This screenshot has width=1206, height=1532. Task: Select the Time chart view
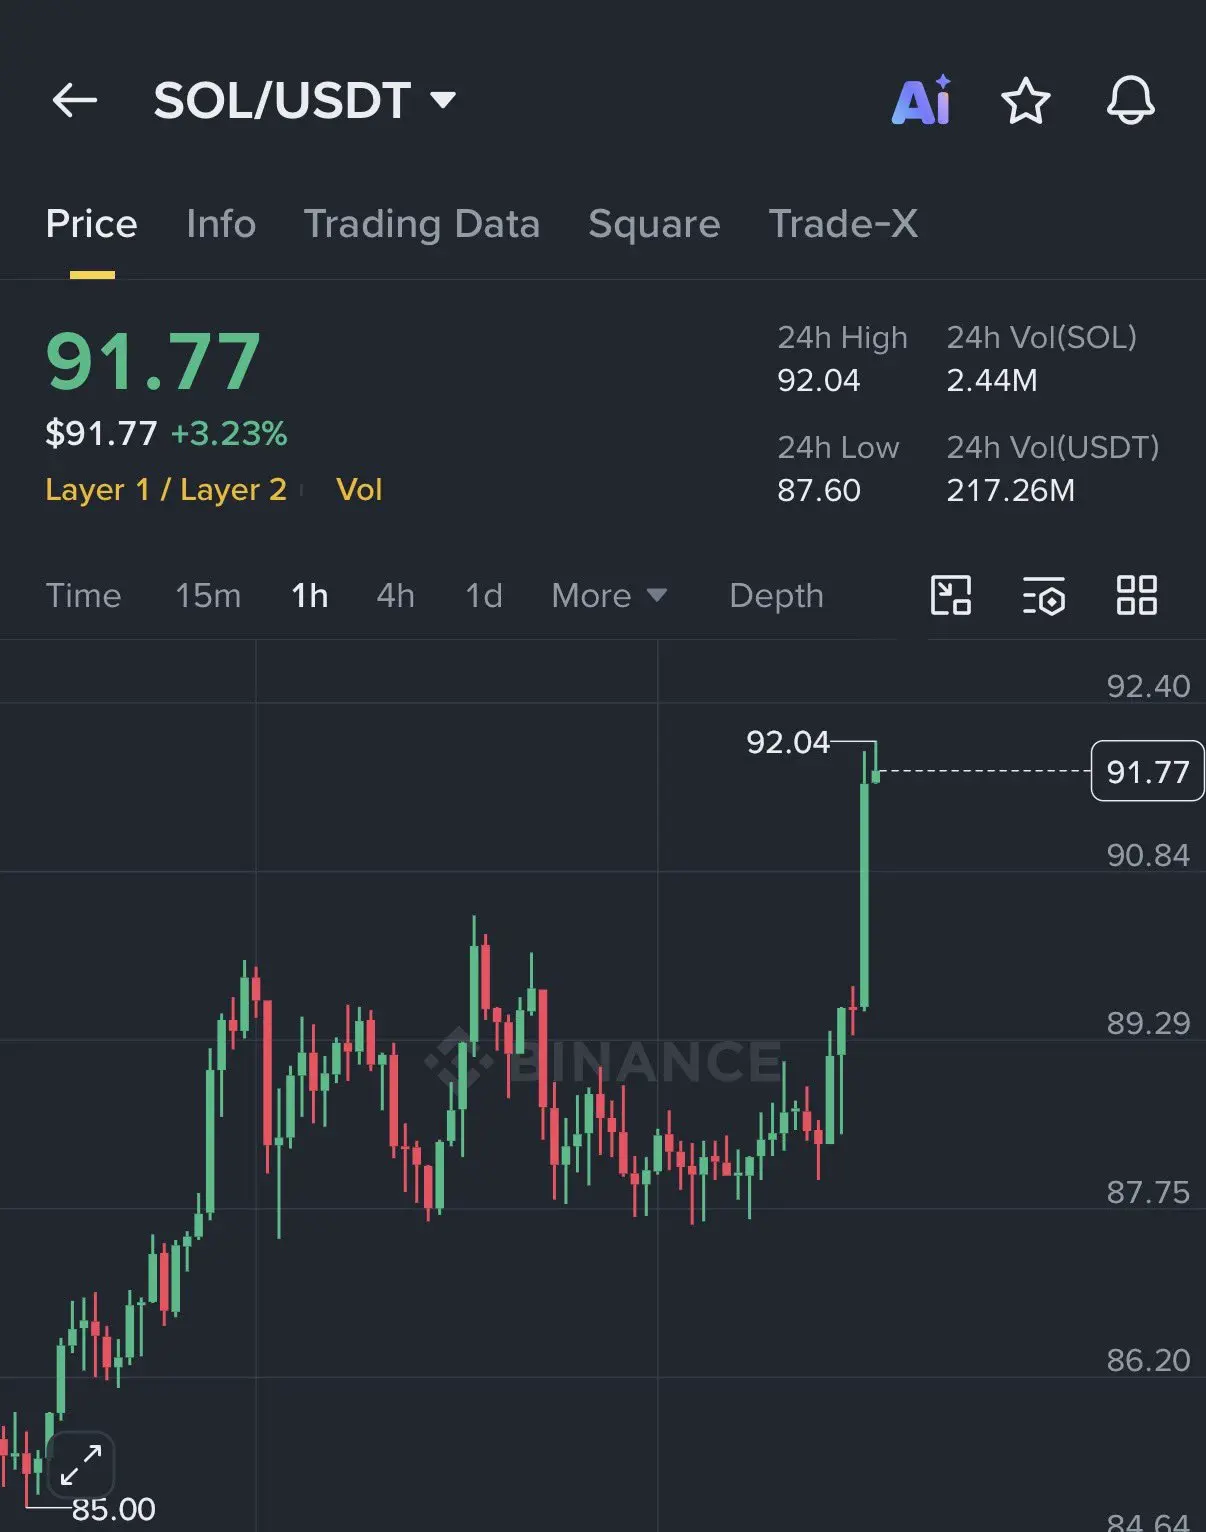83,596
